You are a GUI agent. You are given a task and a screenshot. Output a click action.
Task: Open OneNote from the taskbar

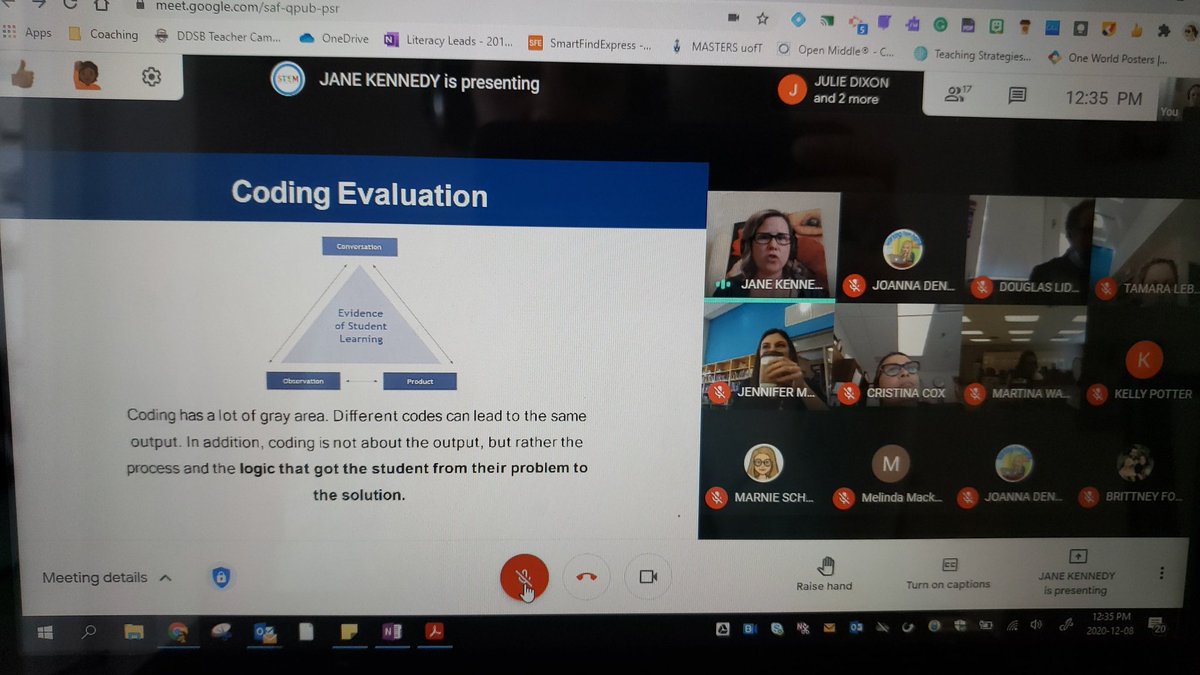390,632
